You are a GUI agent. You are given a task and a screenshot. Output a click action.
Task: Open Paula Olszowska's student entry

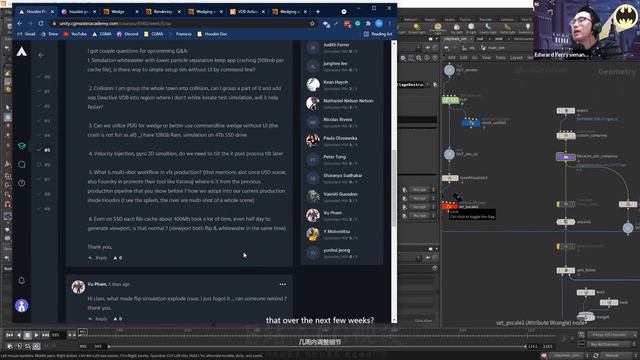pos(342,140)
